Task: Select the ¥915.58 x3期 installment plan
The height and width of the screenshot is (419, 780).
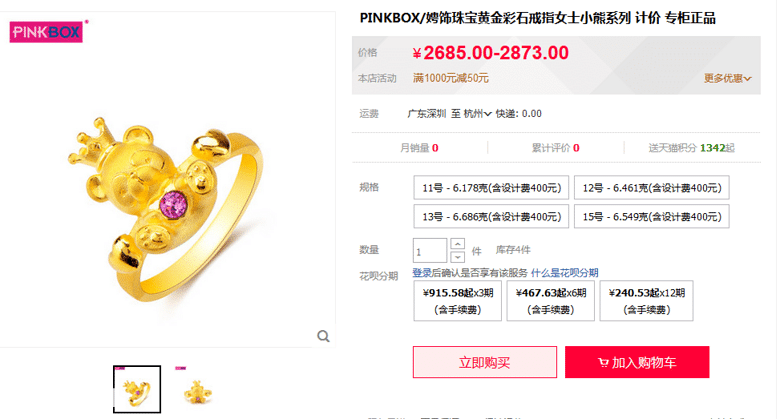Action: 458,301
